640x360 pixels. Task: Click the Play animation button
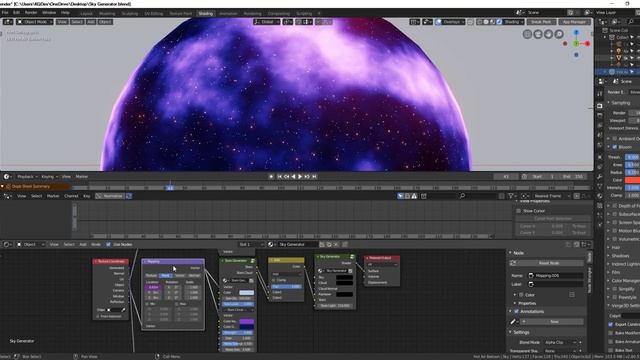pyautogui.click(x=300, y=176)
